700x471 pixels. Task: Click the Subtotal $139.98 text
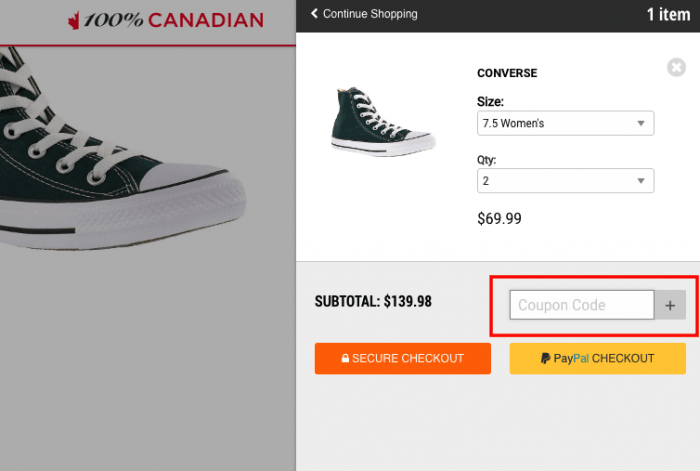coord(373,301)
